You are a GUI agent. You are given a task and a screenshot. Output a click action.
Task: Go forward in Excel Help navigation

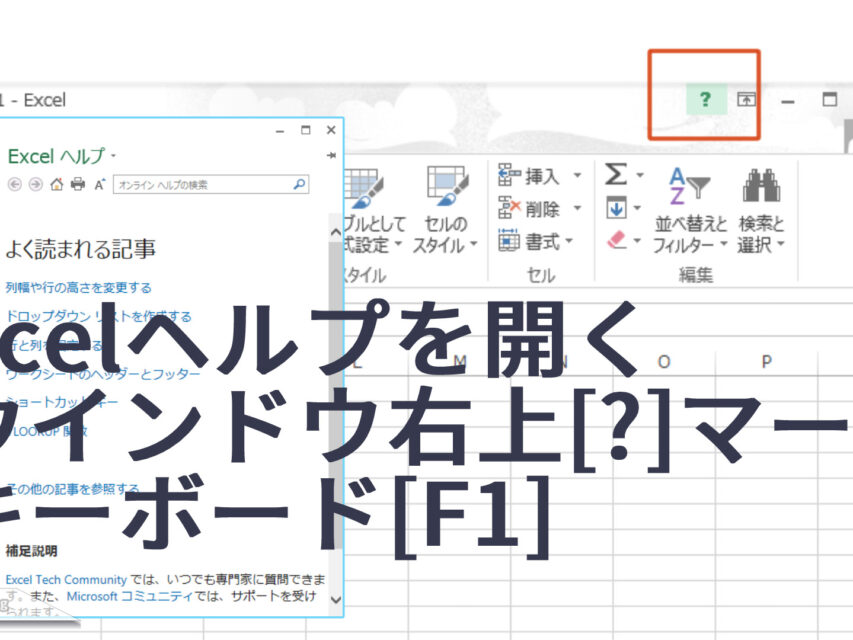pos(35,184)
